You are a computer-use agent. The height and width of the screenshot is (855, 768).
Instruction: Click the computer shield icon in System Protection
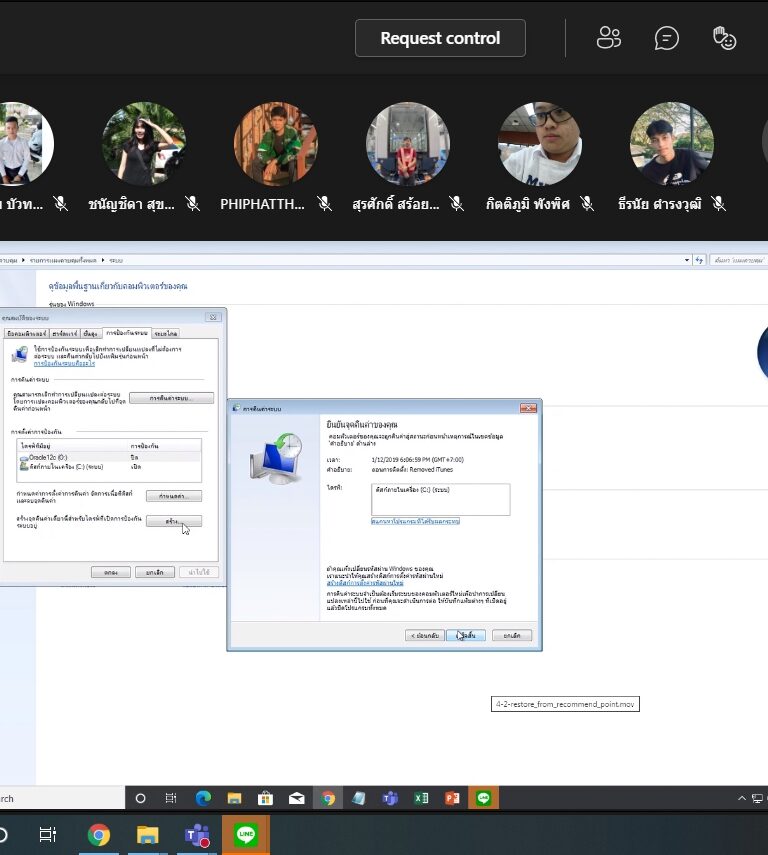pos(20,354)
